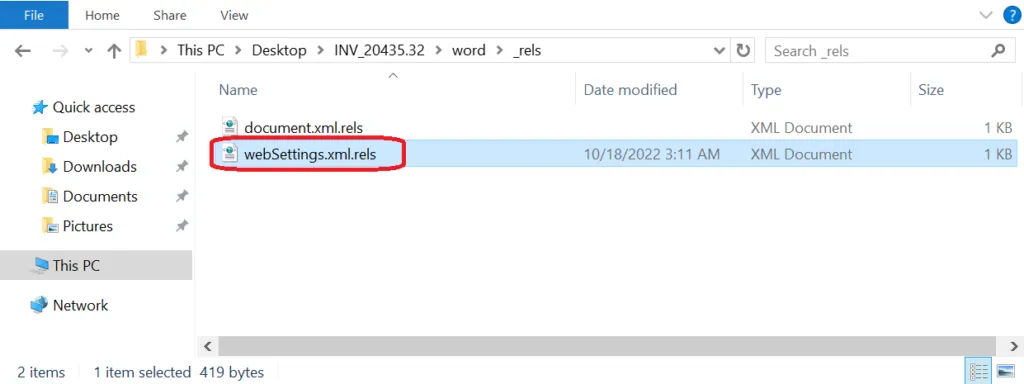Expand the chevron after Desktop in breadcrumb

coord(319,51)
